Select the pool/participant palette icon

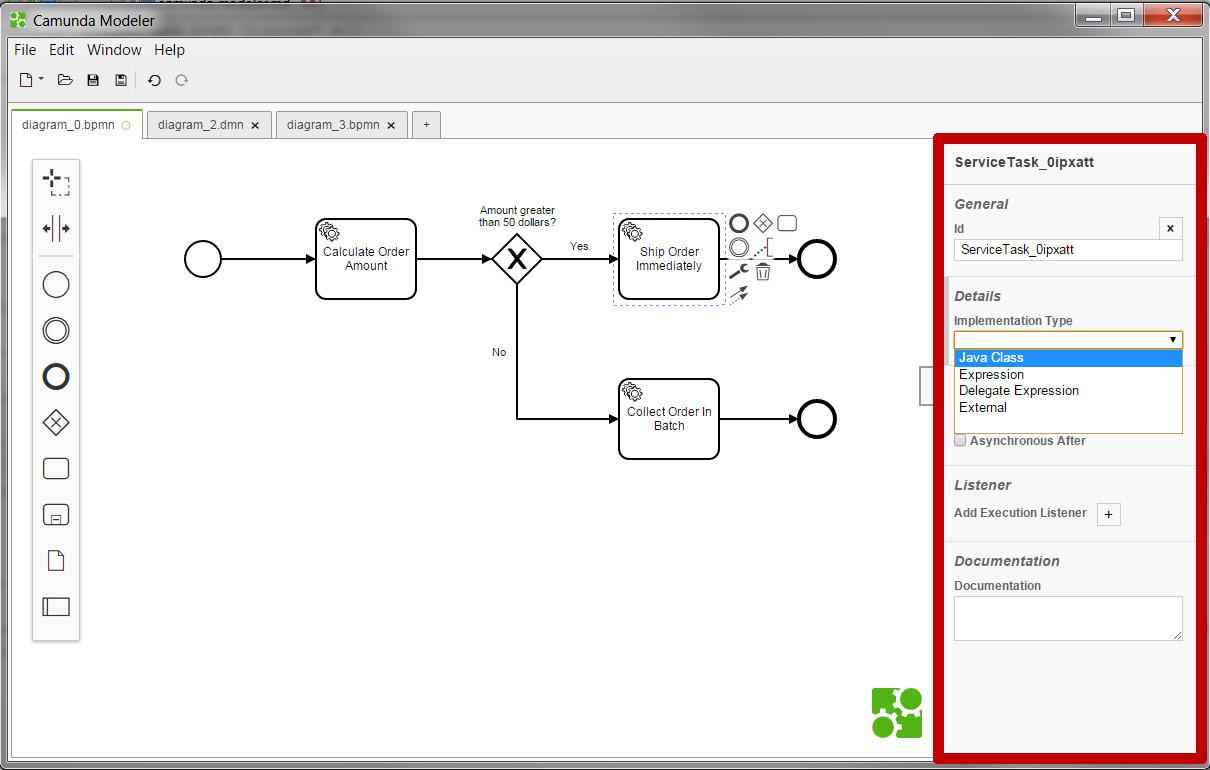(x=56, y=607)
